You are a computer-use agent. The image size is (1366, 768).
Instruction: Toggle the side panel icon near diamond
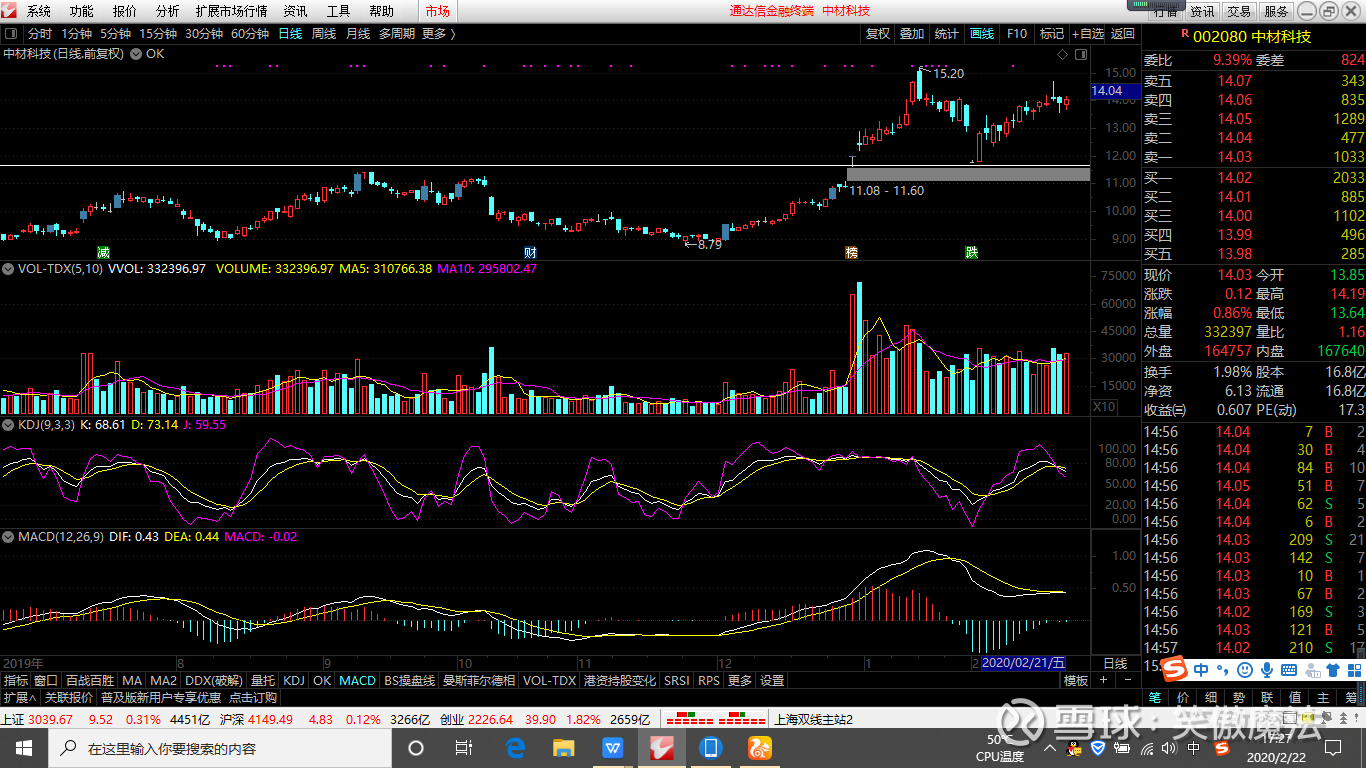pyautogui.click(x=1080, y=54)
